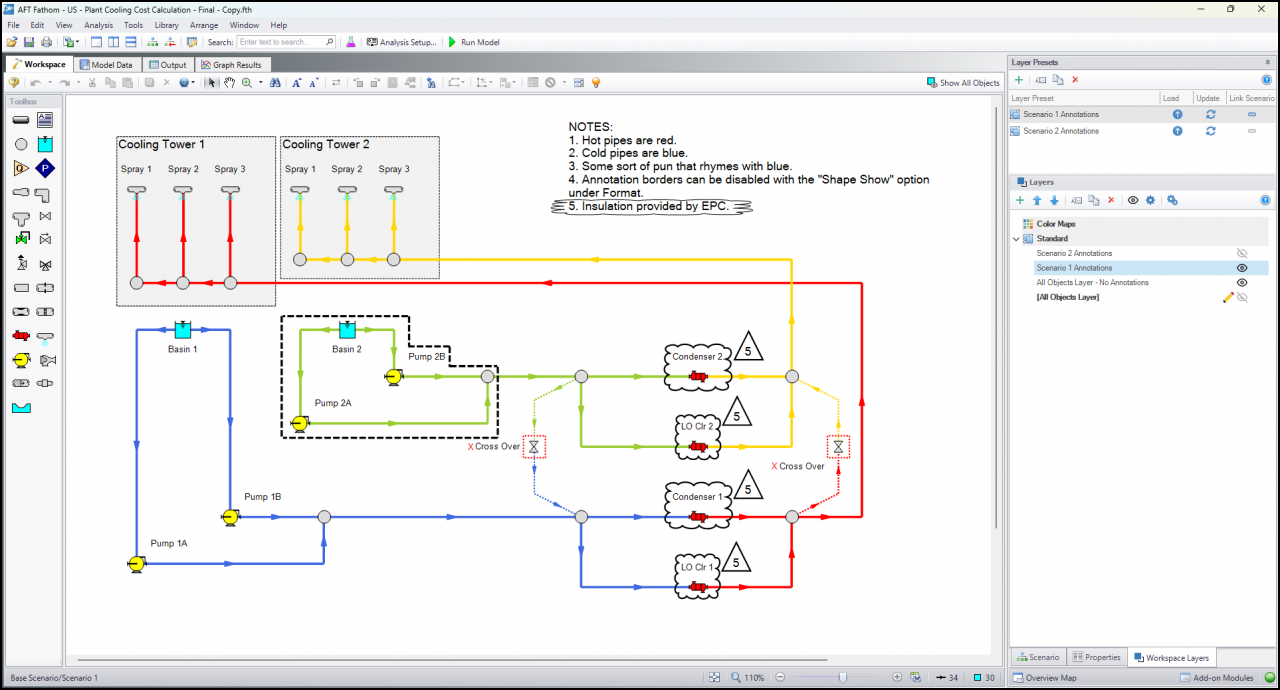
Task: Click the lightbulb icon in workspace toolbar
Action: pos(595,83)
